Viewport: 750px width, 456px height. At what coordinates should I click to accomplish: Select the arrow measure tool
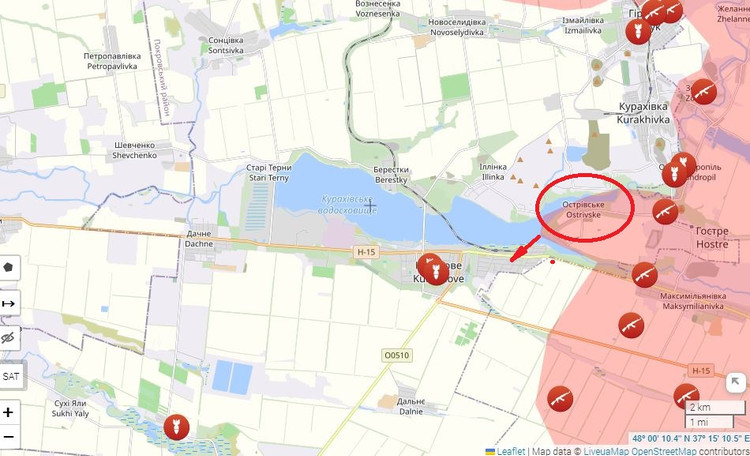point(9,303)
